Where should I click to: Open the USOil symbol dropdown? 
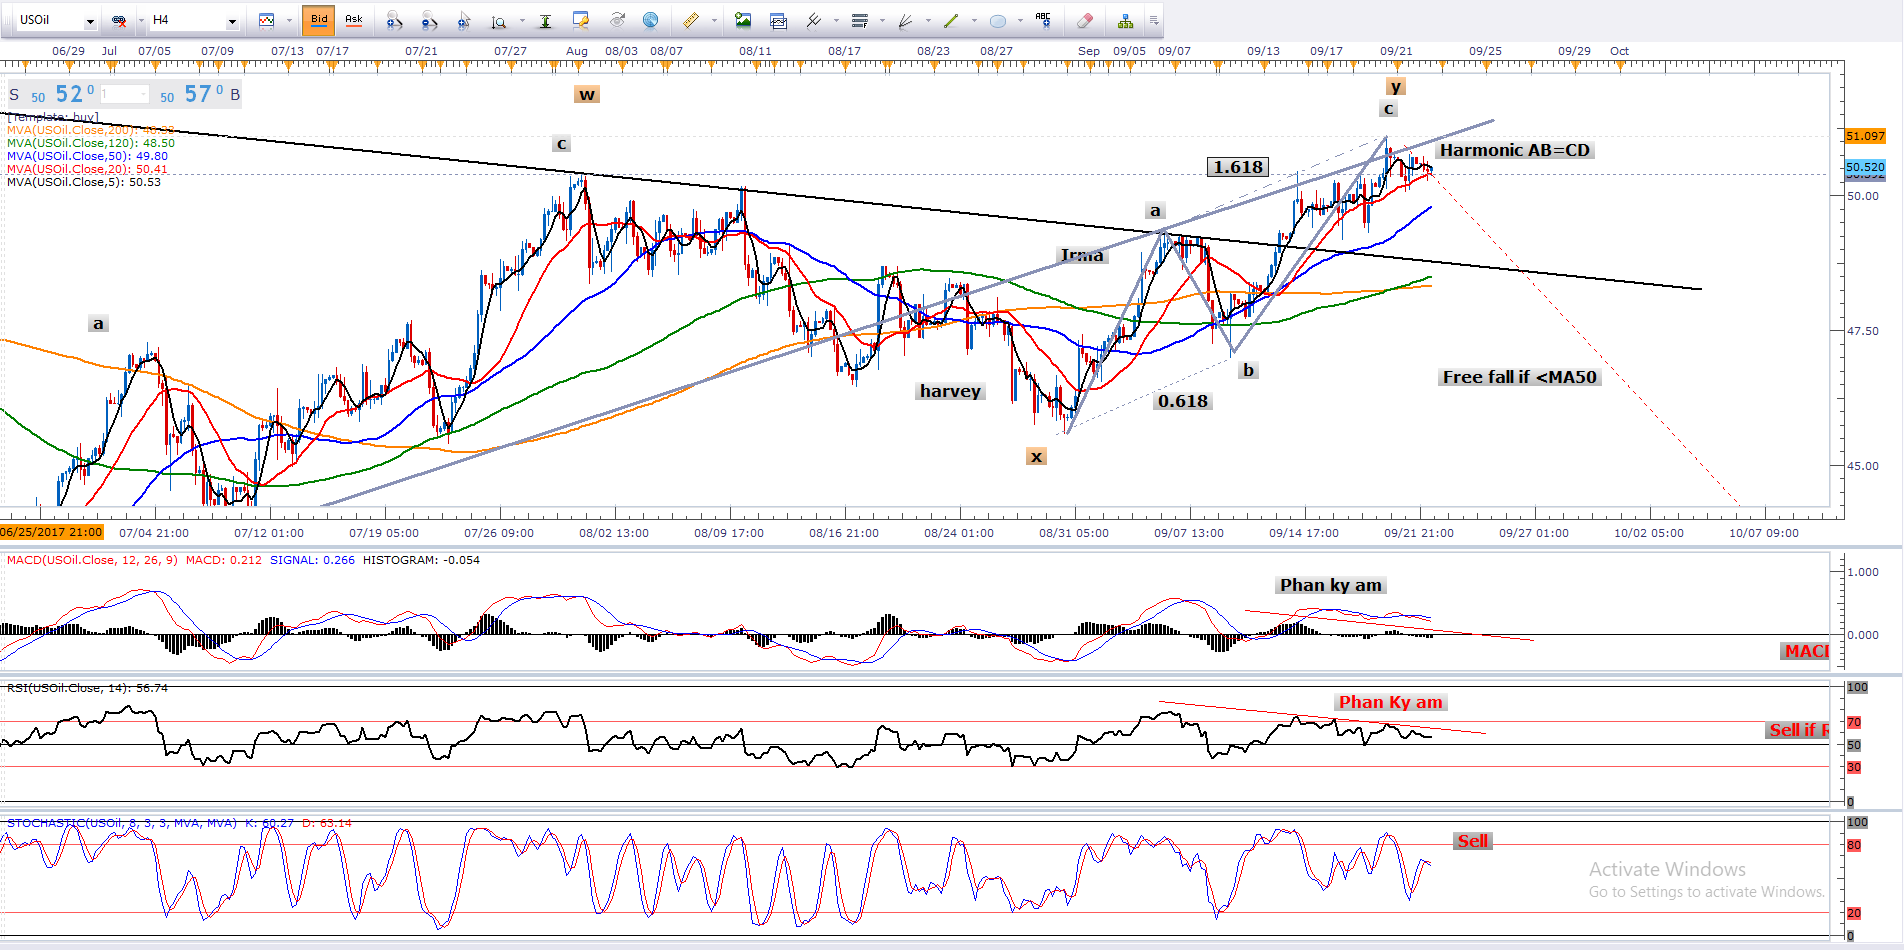pyautogui.click(x=89, y=21)
